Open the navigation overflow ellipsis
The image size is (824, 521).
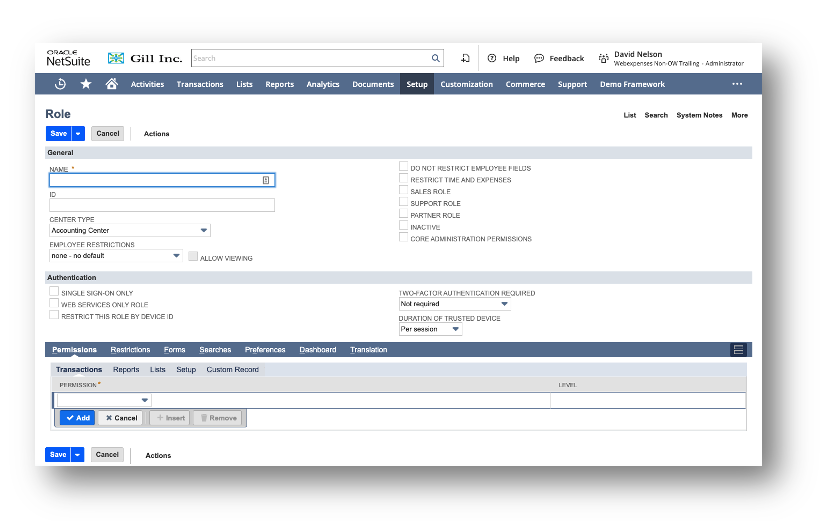coord(737,84)
